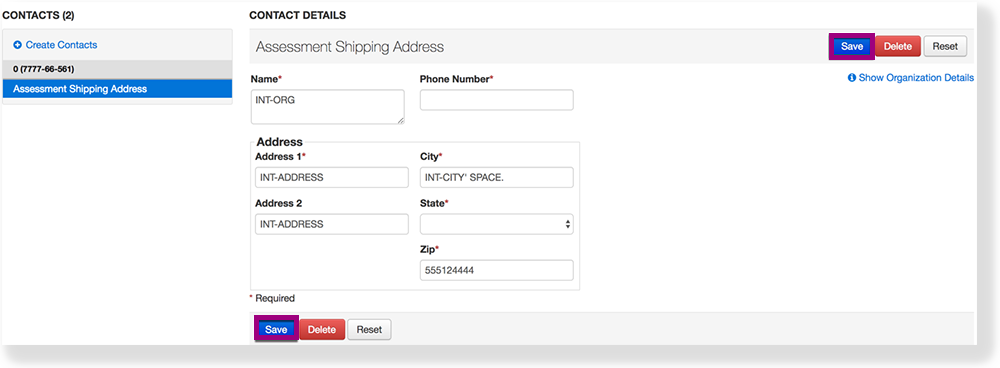
Task: Click the top Save button
Action: [x=851, y=47]
